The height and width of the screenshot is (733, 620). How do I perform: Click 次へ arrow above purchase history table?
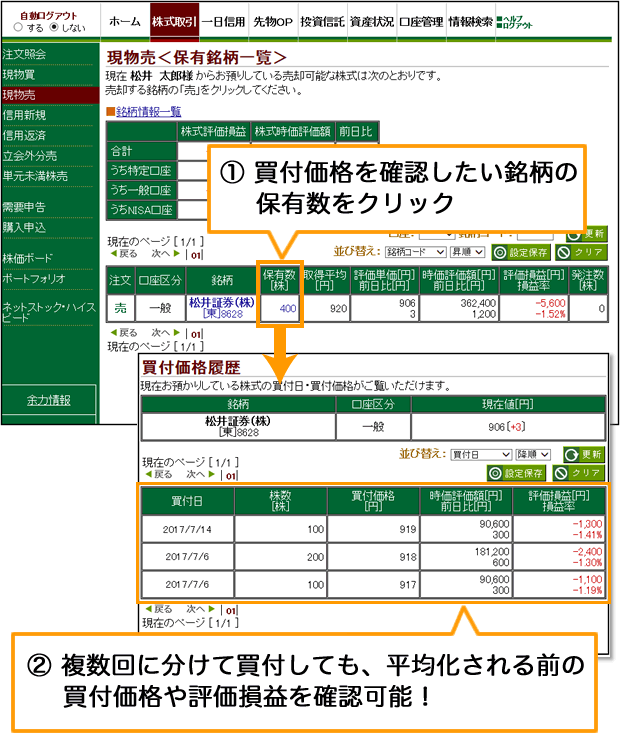click(201, 474)
